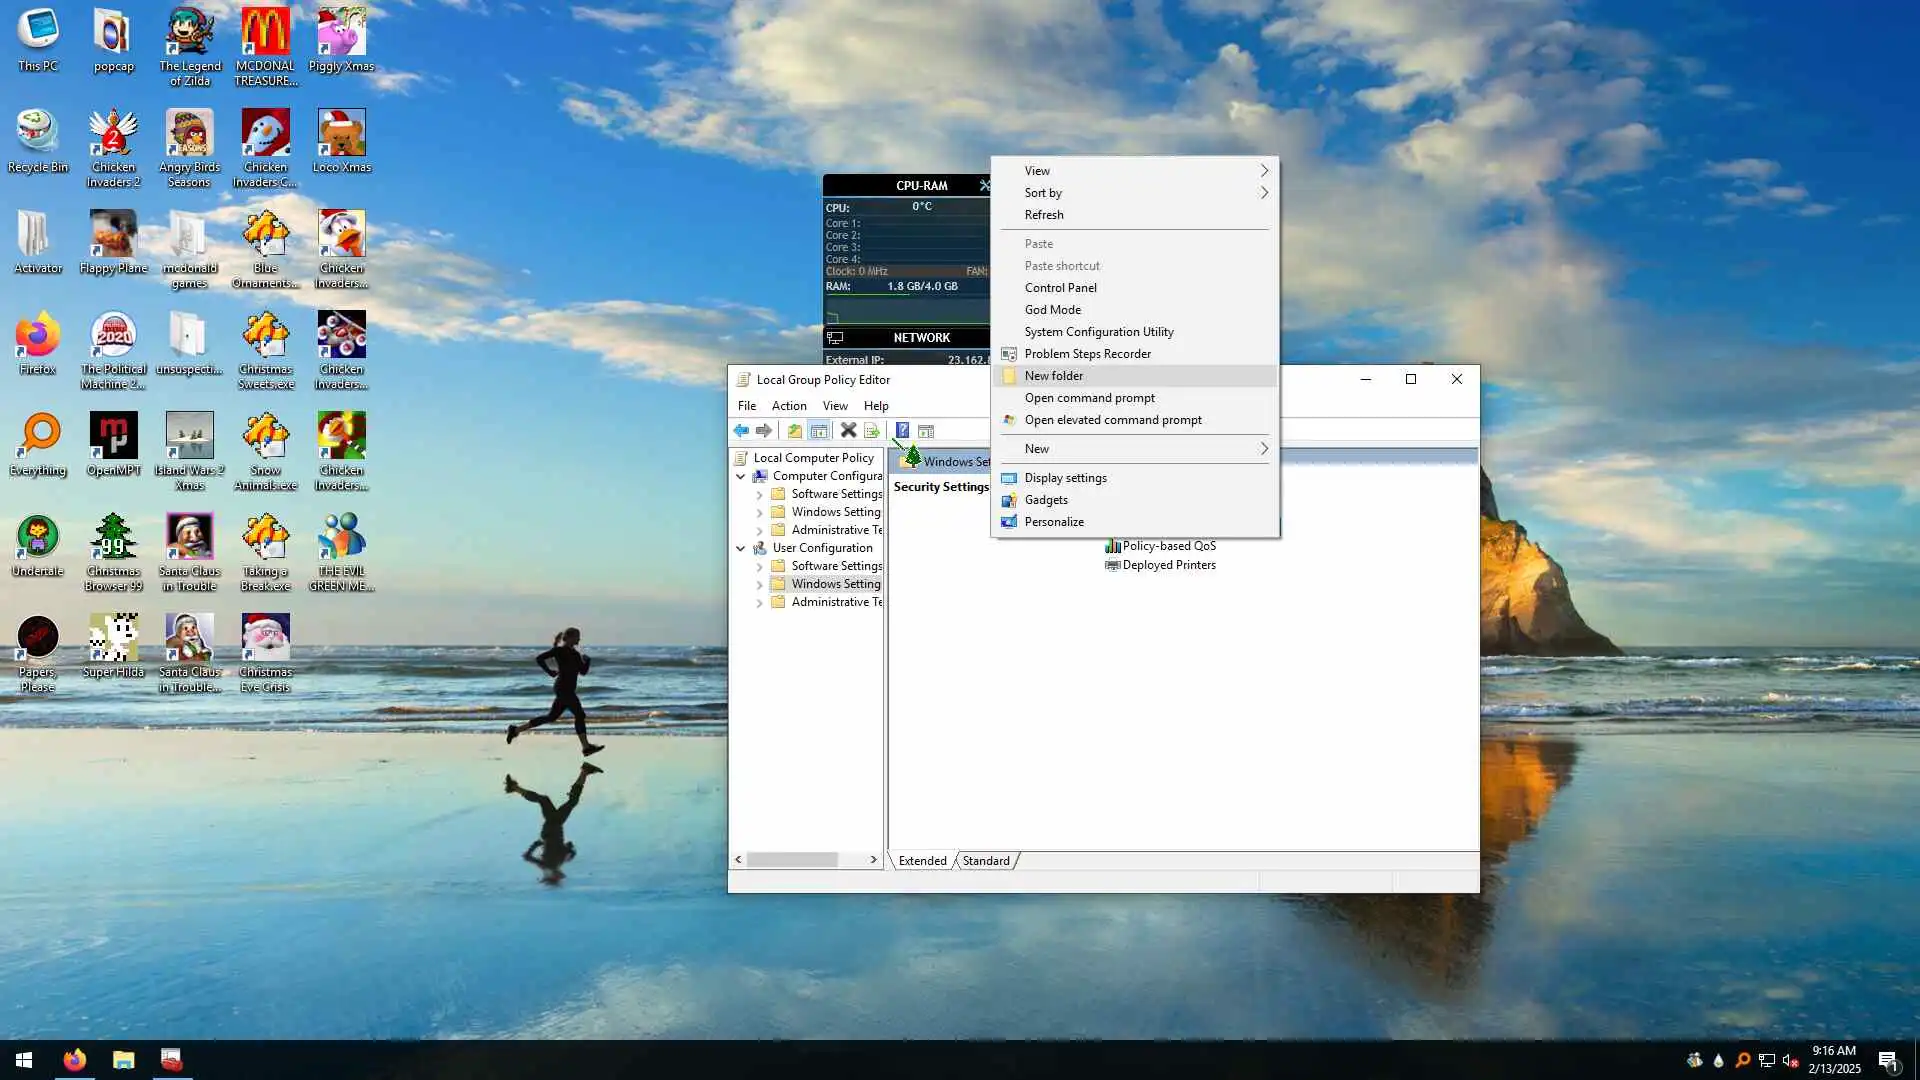This screenshot has height=1080, width=1920.
Task: Expand Administrative Templates under User Configuration
Action: [759, 603]
